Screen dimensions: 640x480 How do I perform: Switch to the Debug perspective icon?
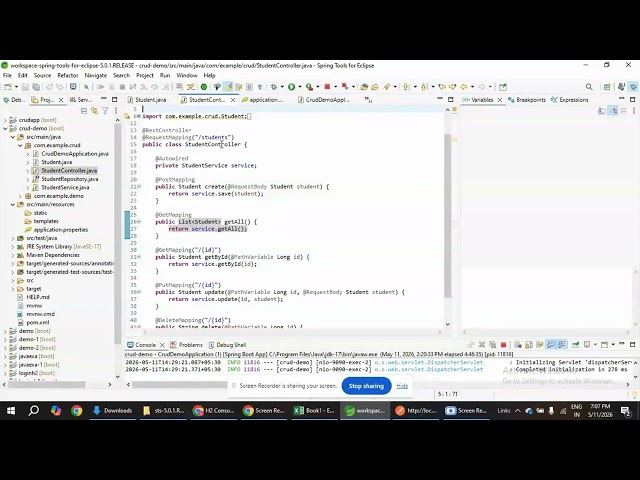click(x=633, y=87)
